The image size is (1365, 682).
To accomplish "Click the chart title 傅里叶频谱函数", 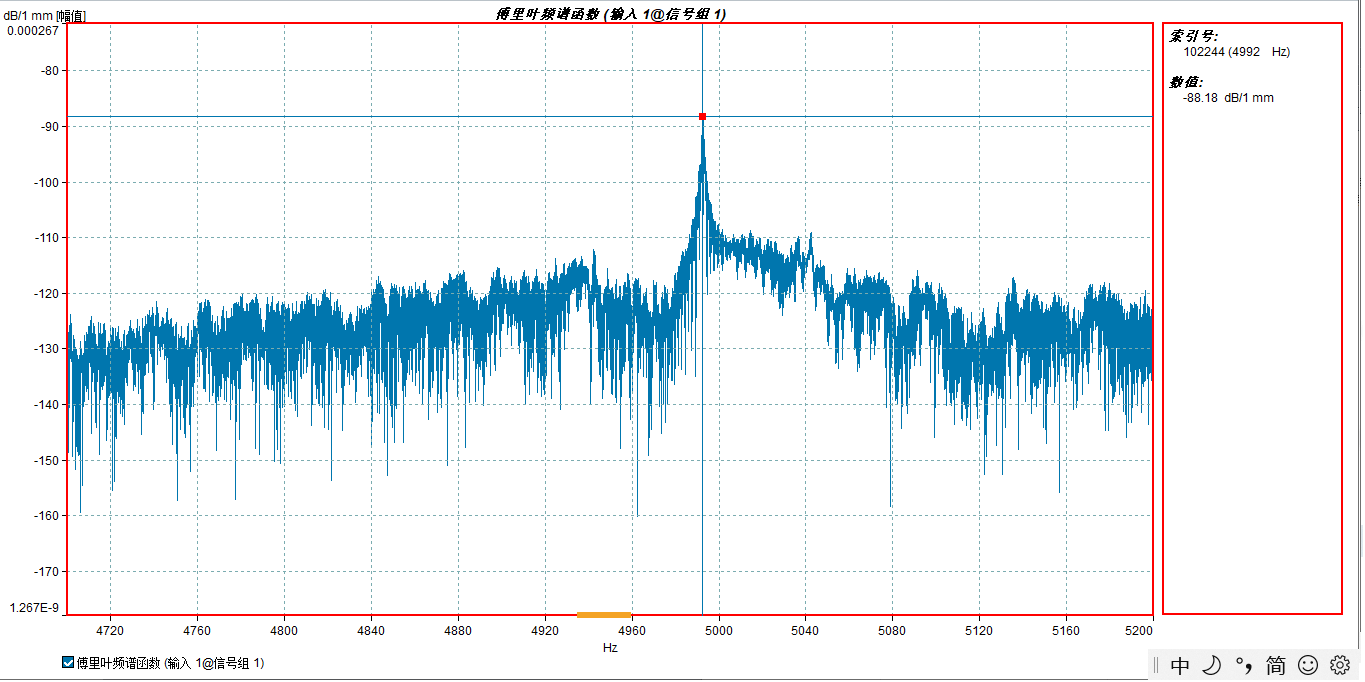I will click(610, 14).
